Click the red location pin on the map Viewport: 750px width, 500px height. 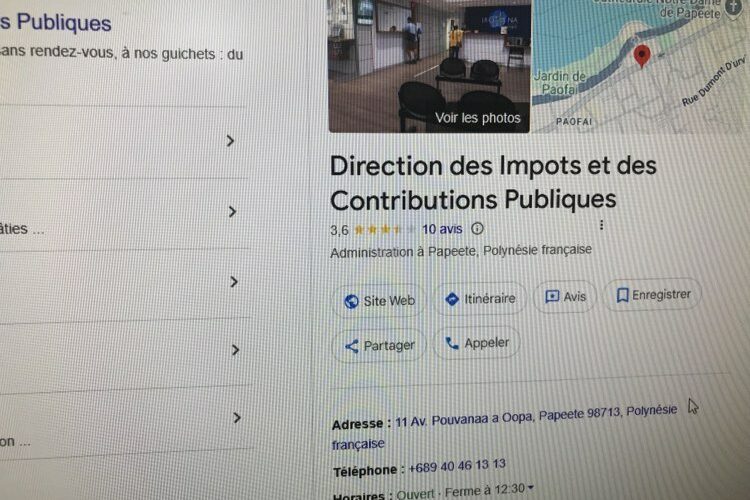click(x=642, y=56)
